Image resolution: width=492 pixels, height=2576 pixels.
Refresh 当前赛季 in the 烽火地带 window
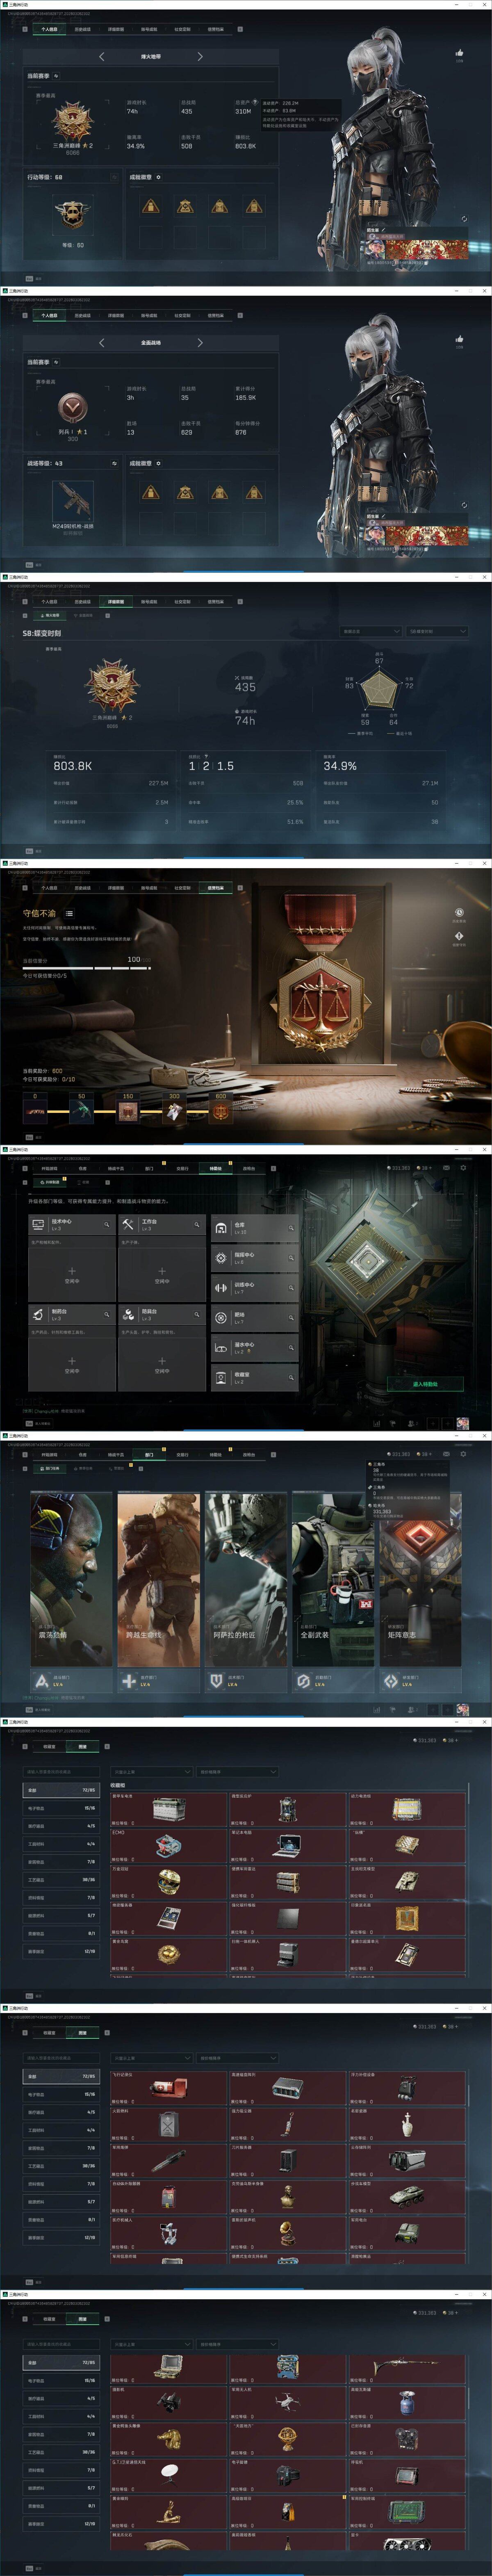point(57,76)
